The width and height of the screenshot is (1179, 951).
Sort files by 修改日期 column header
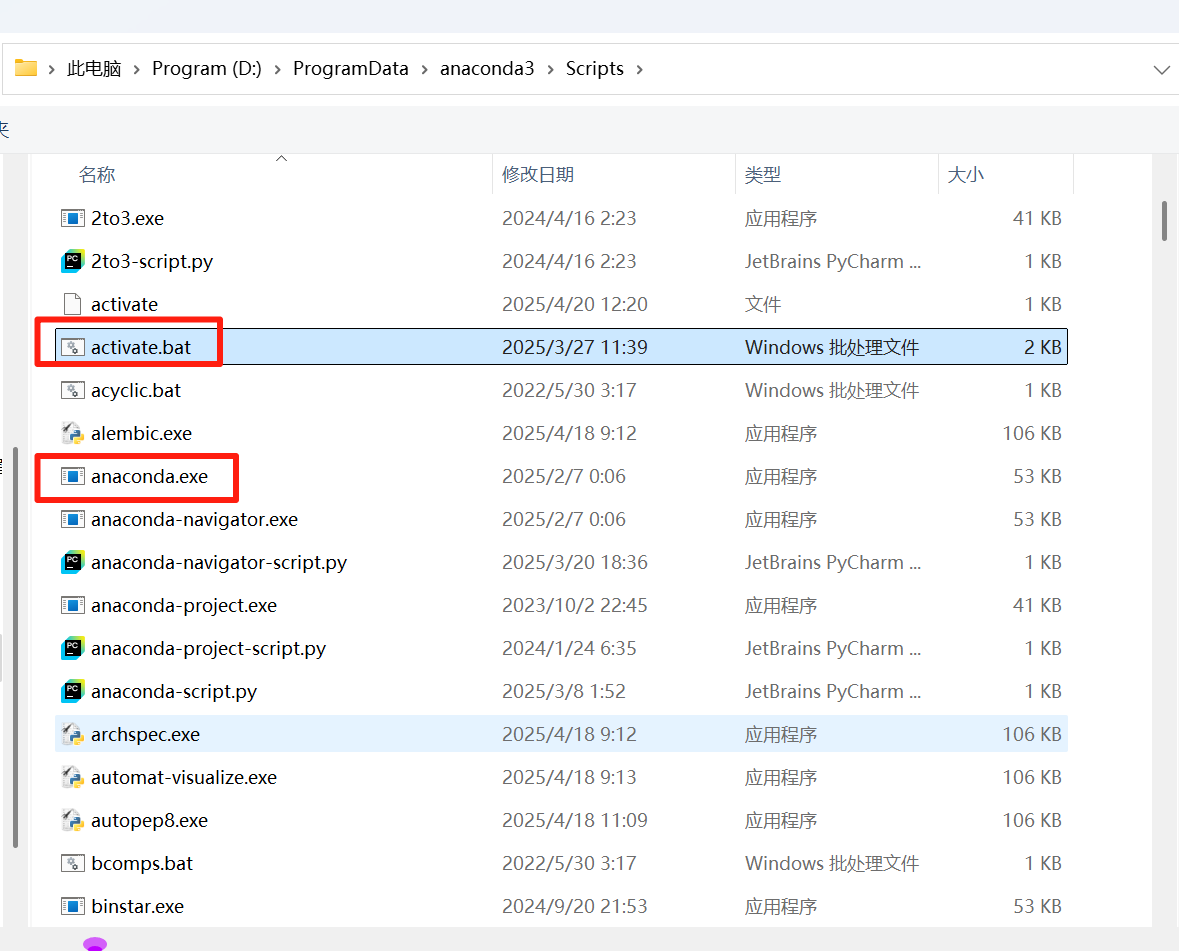click(x=538, y=174)
